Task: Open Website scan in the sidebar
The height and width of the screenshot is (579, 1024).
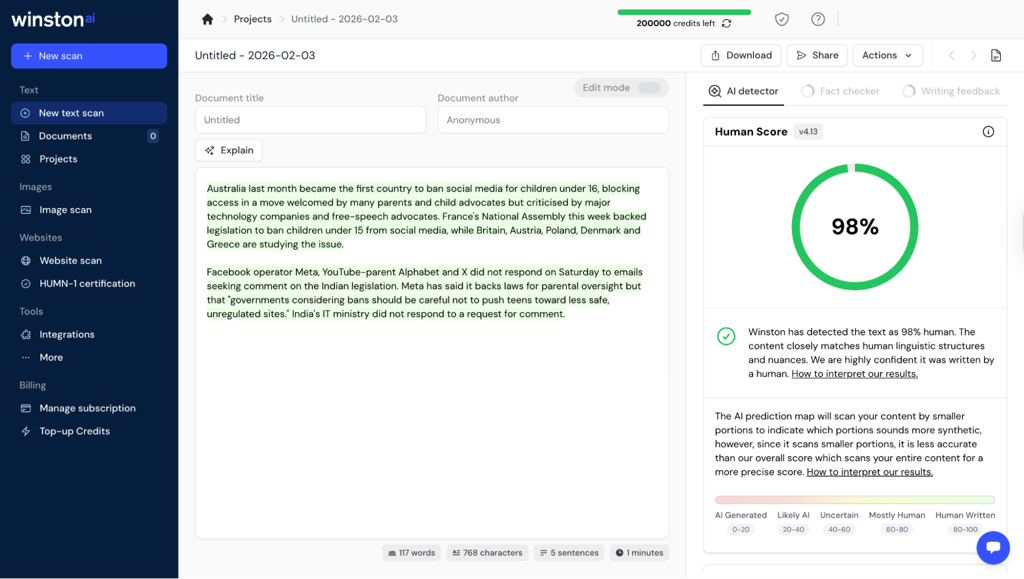Action: (71, 260)
